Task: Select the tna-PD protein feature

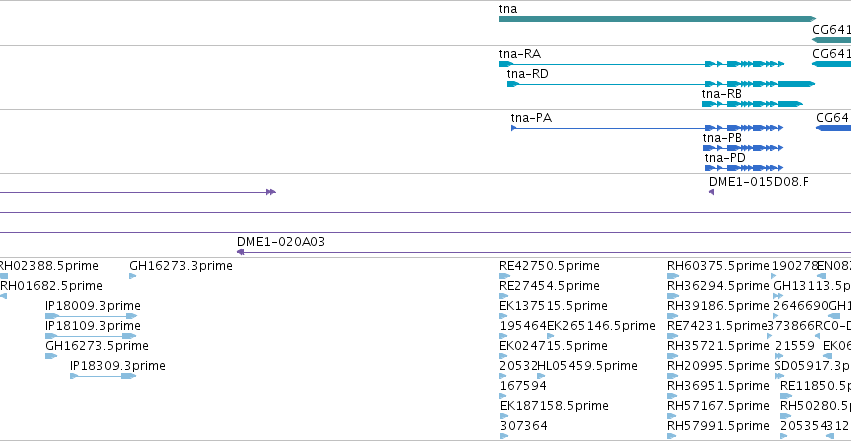Action: [x=744, y=168]
